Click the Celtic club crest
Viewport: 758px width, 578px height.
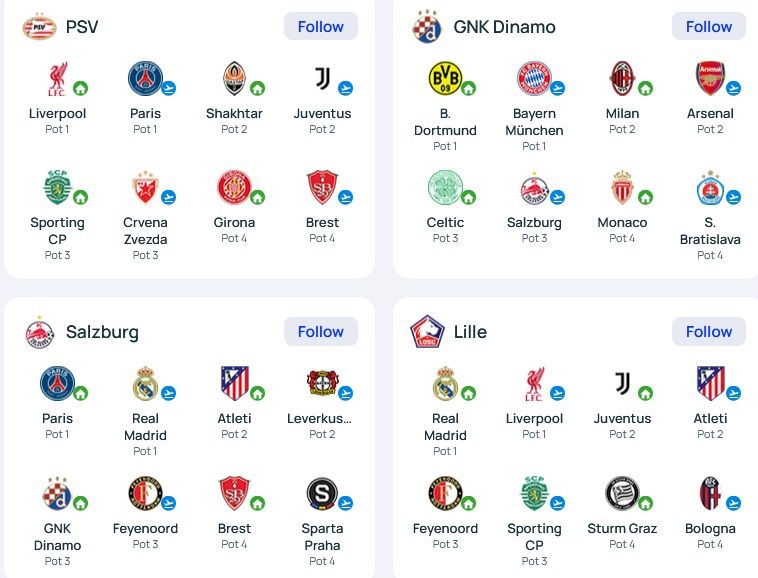point(445,187)
